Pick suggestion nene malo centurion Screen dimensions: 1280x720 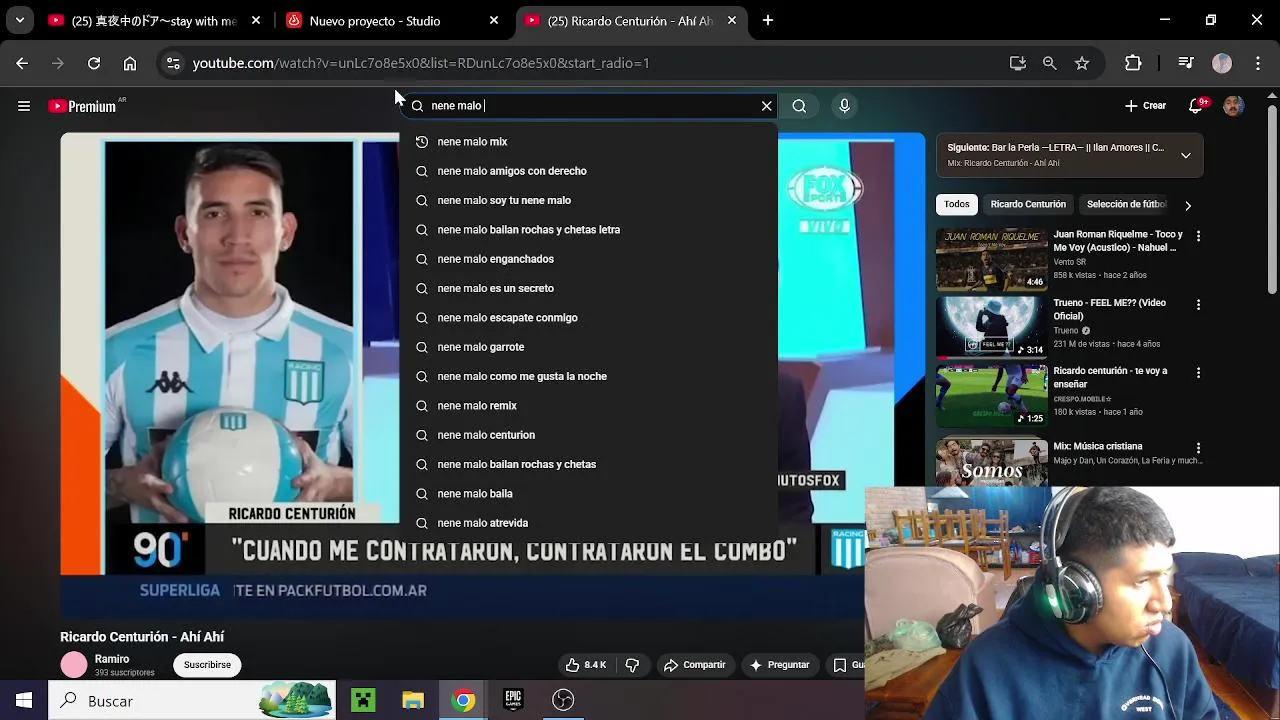tap(588, 435)
